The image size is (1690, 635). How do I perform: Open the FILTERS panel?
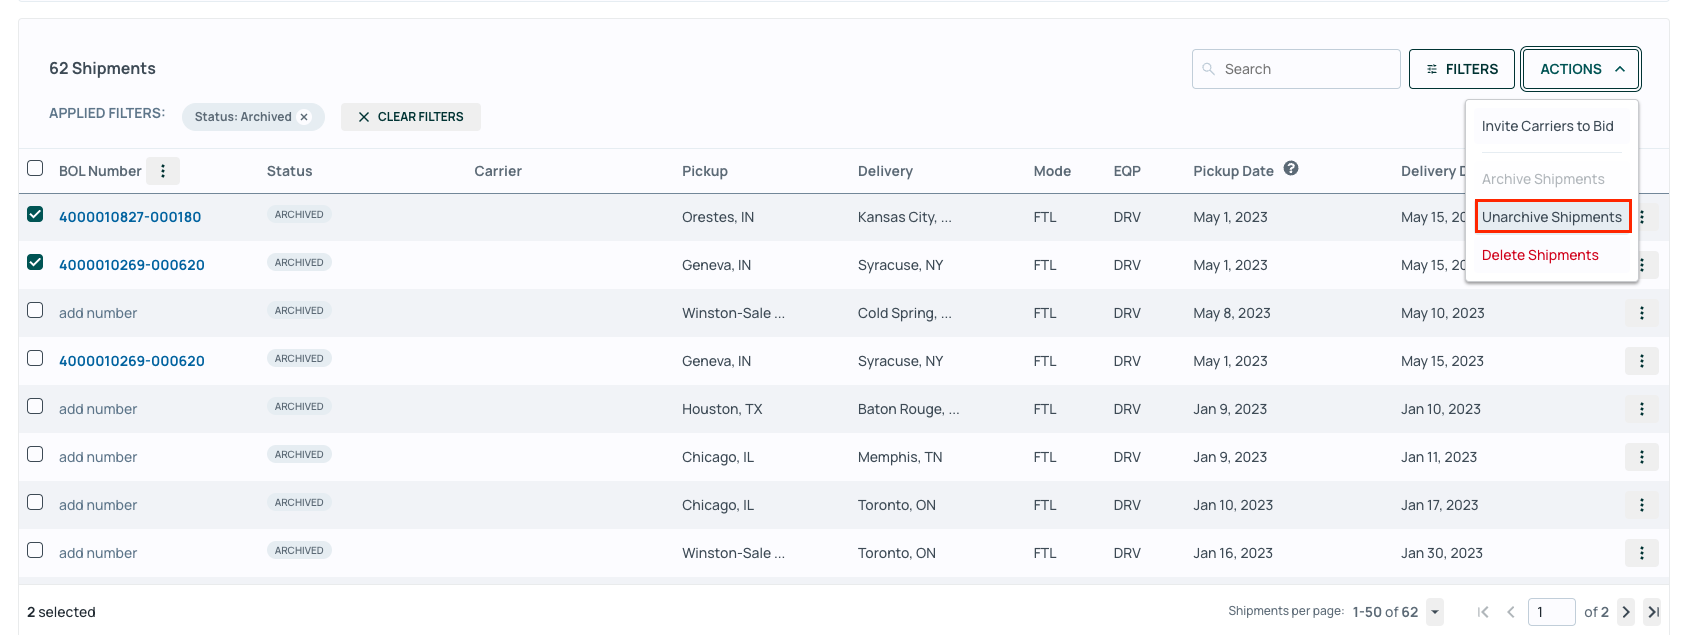pos(1461,69)
